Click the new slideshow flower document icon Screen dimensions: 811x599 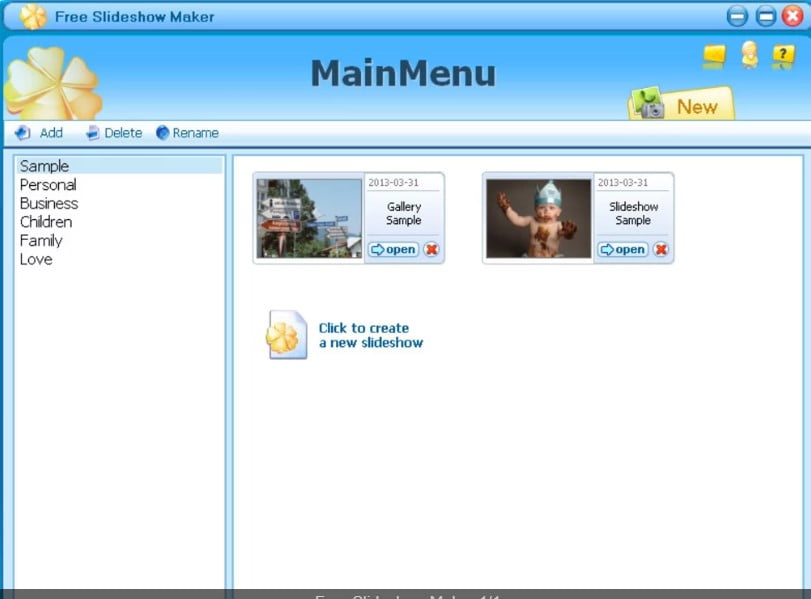tap(287, 335)
